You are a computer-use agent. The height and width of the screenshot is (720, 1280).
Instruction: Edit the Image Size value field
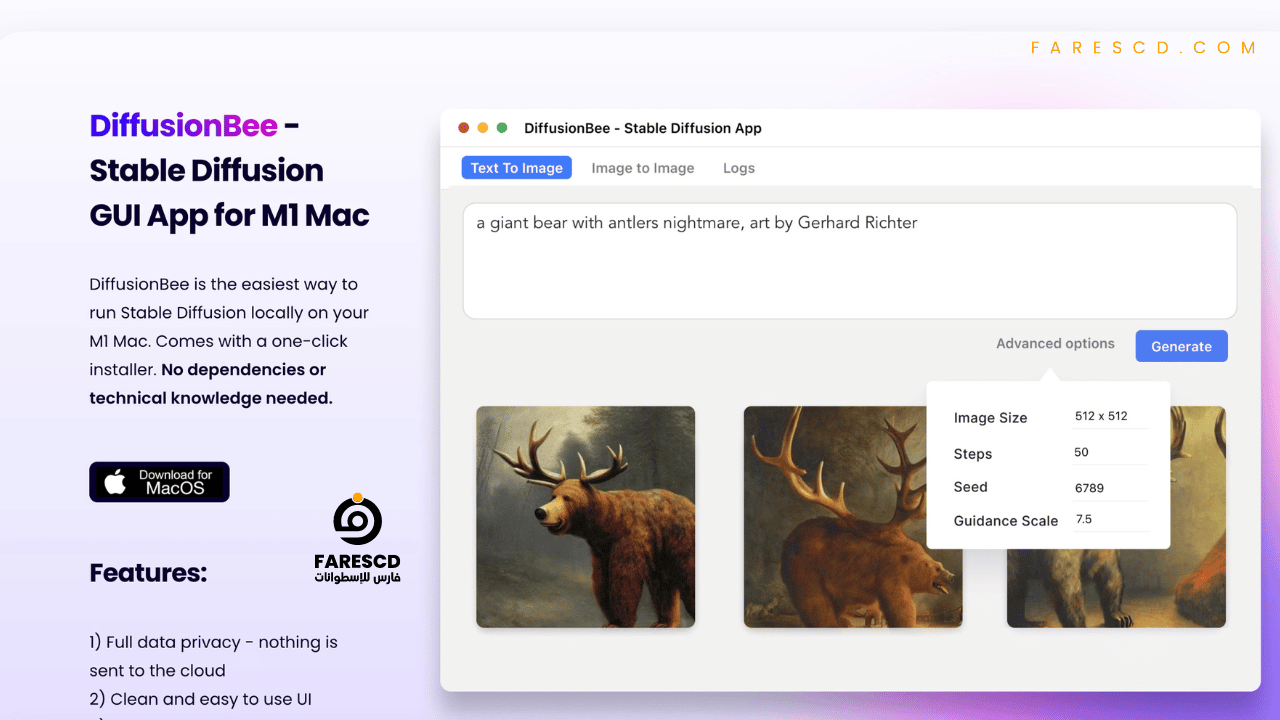click(x=1110, y=417)
